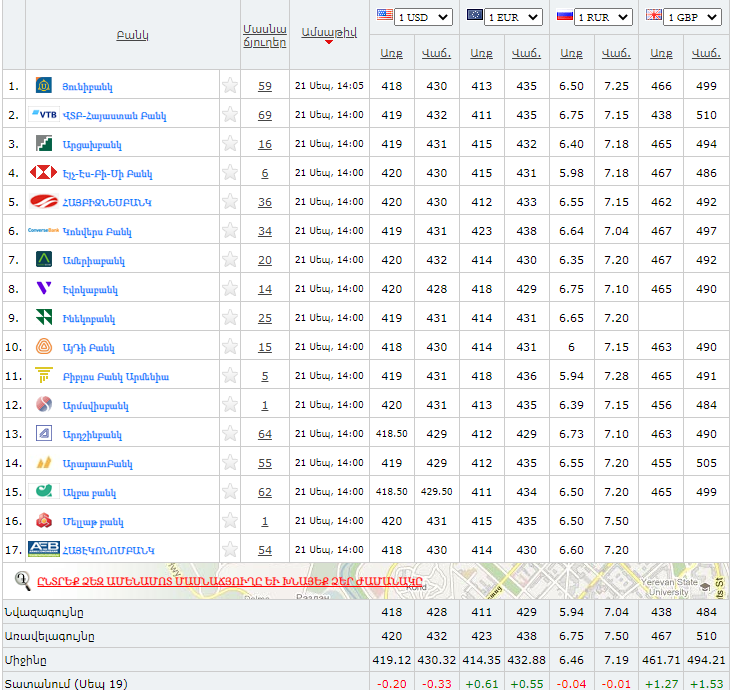Image resolution: width=733 pixels, height=690 pixels.
Task: Click the EU flag next to EUR
Action: click(474, 14)
